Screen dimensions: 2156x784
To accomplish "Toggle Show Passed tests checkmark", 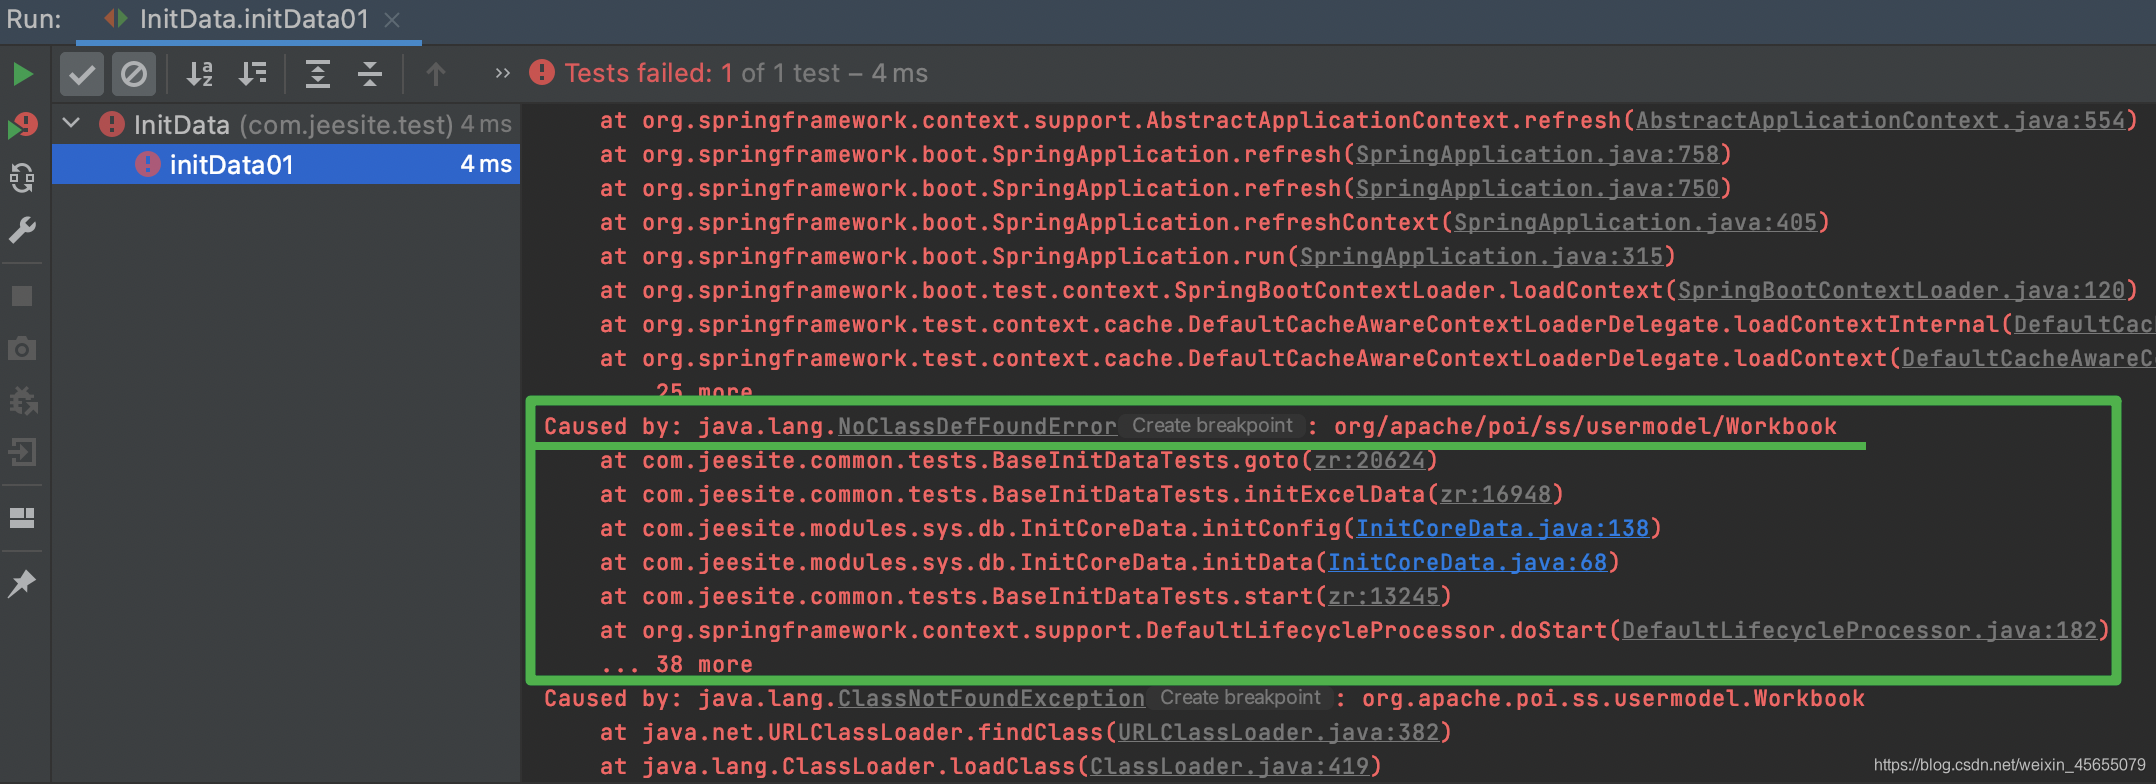I will (82, 74).
